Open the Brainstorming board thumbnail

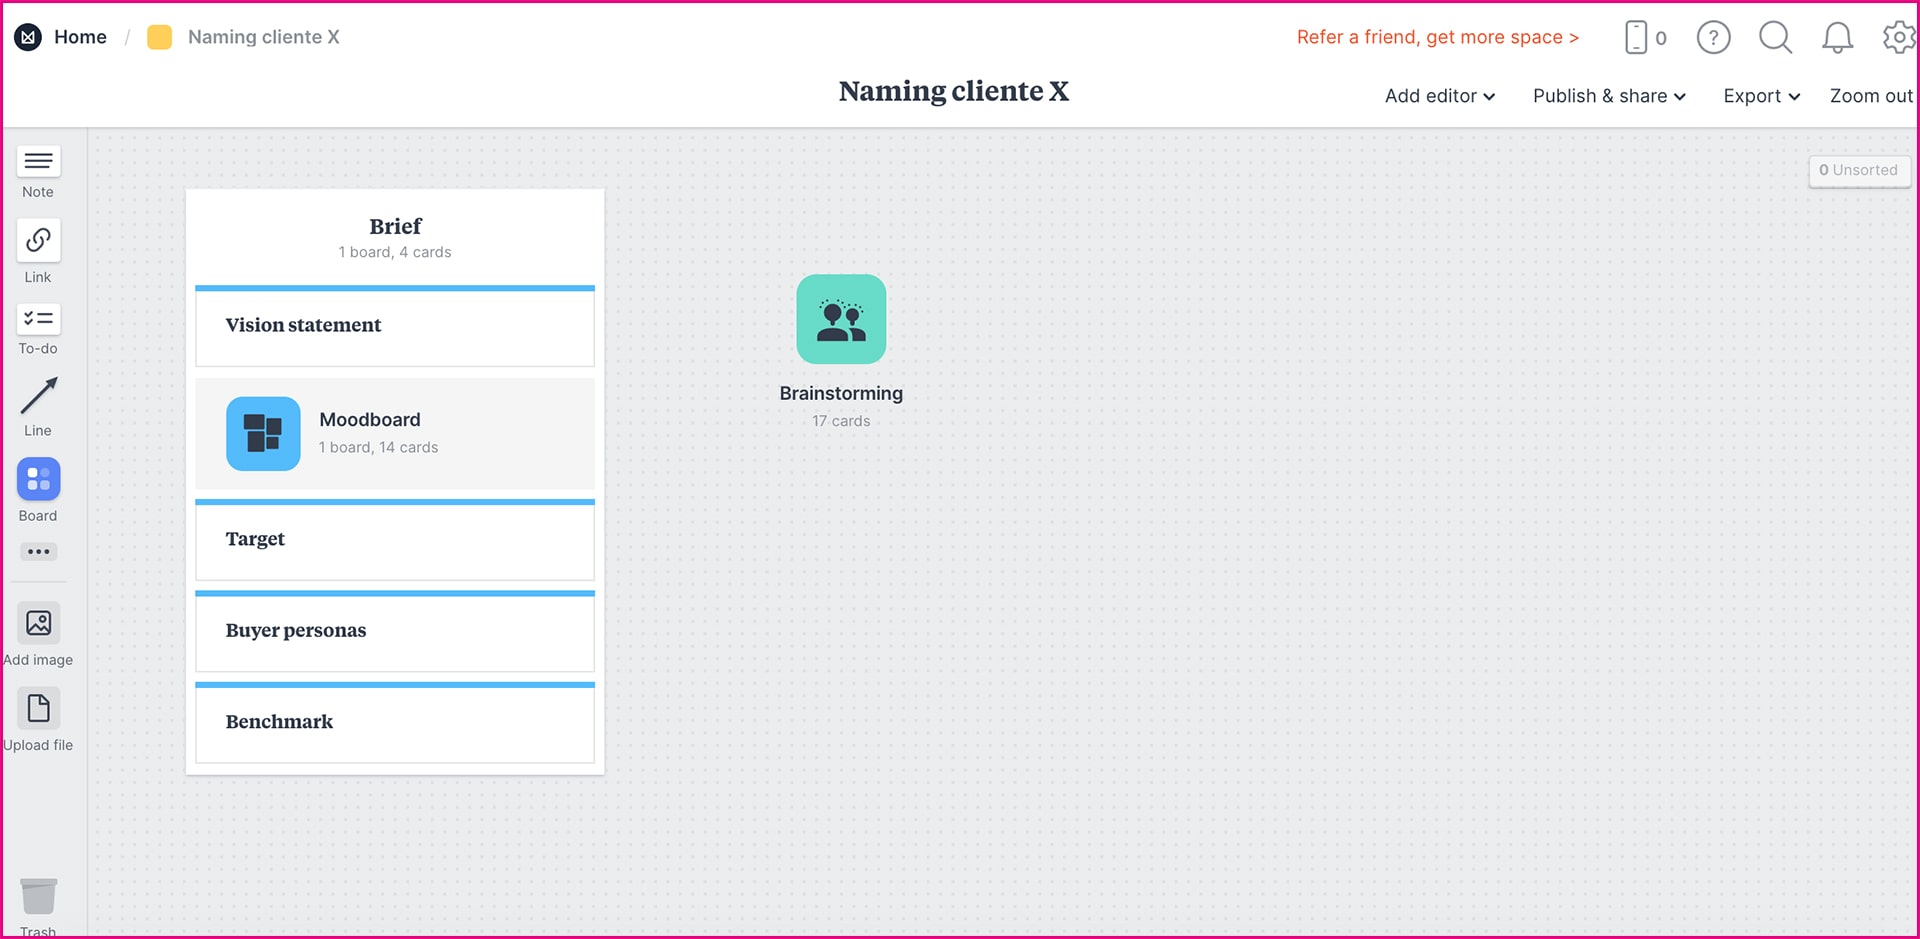coord(841,319)
